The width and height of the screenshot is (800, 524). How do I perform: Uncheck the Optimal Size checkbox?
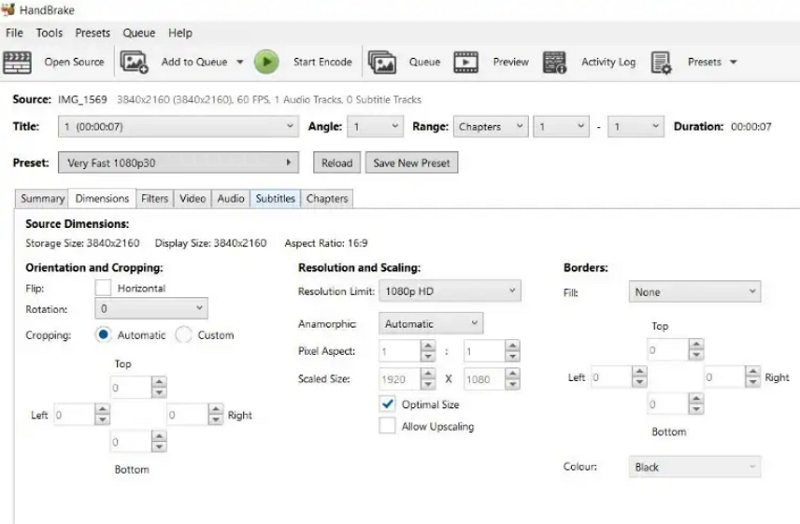click(x=387, y=404)
